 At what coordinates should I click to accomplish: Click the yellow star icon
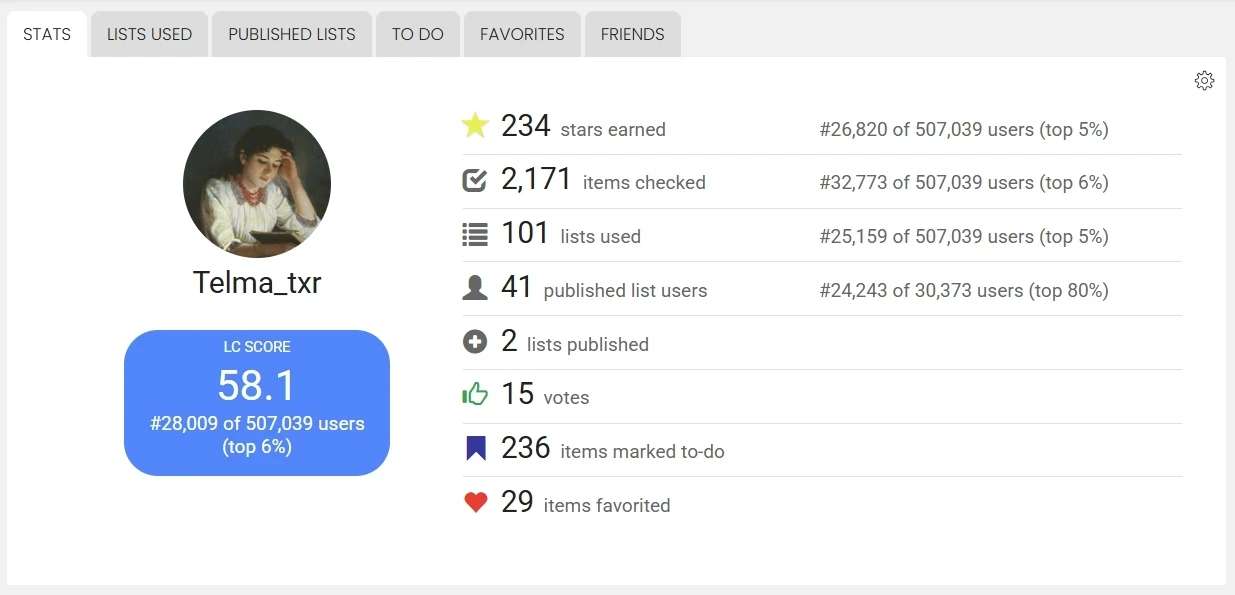[475, 126]
